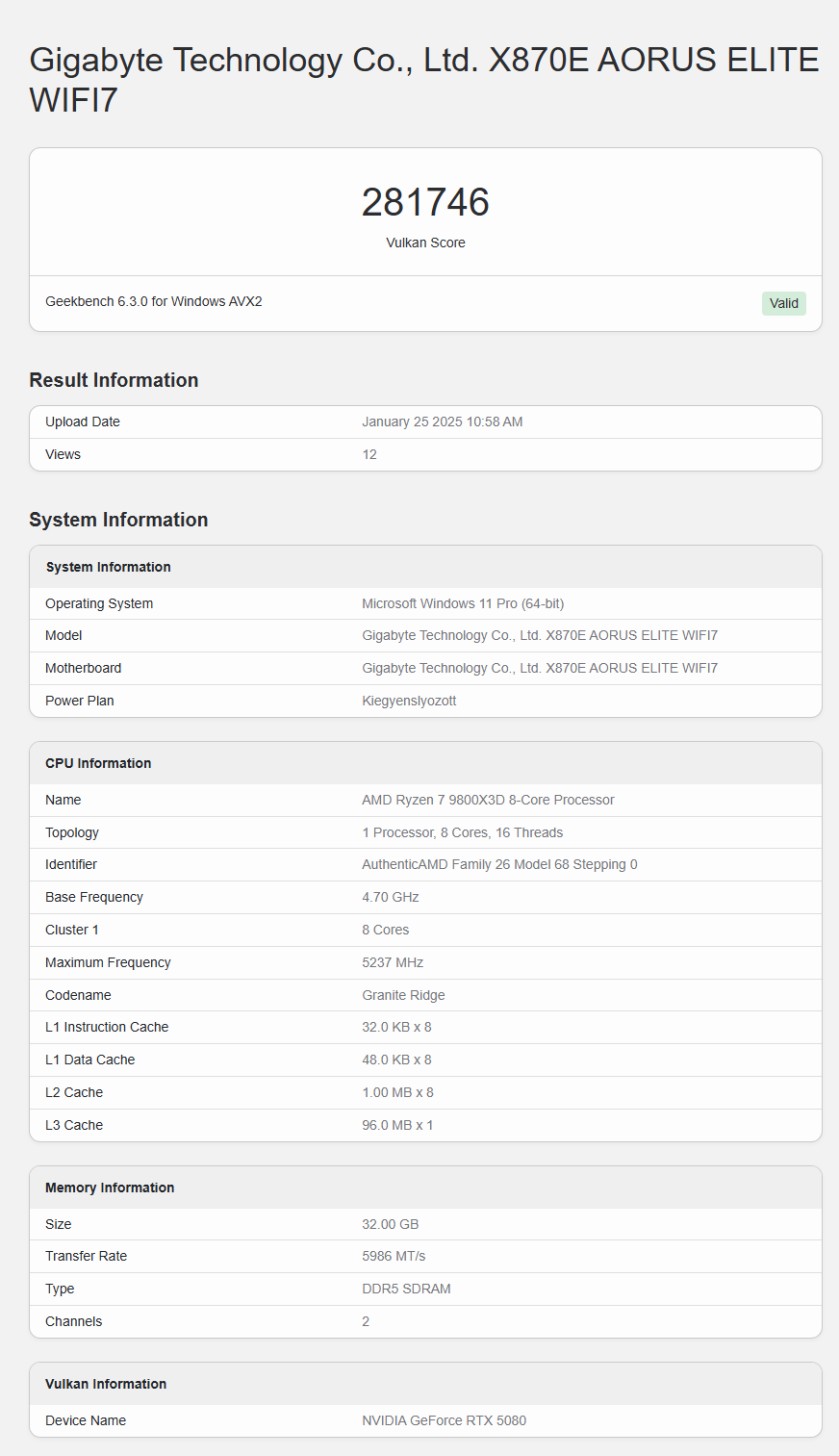Screen dimensions: 839x1456
Task: Click the Memory Information table header
Action: tap(110, 1188)
